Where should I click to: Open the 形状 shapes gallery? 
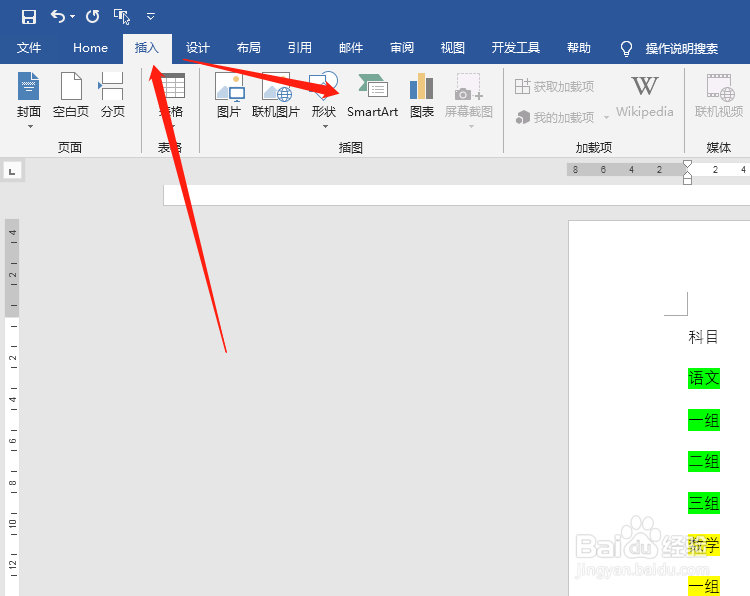324,95
